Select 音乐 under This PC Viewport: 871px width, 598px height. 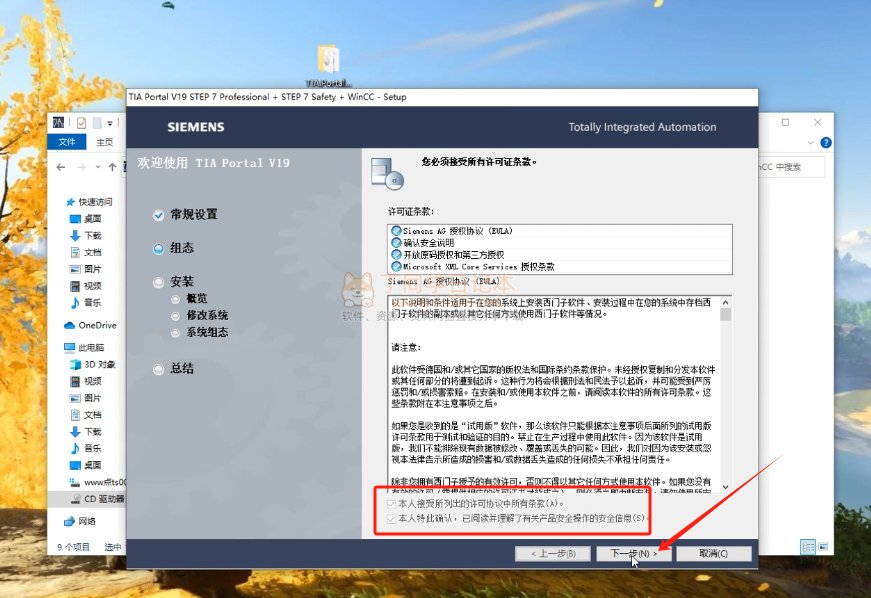click(86, 448)
